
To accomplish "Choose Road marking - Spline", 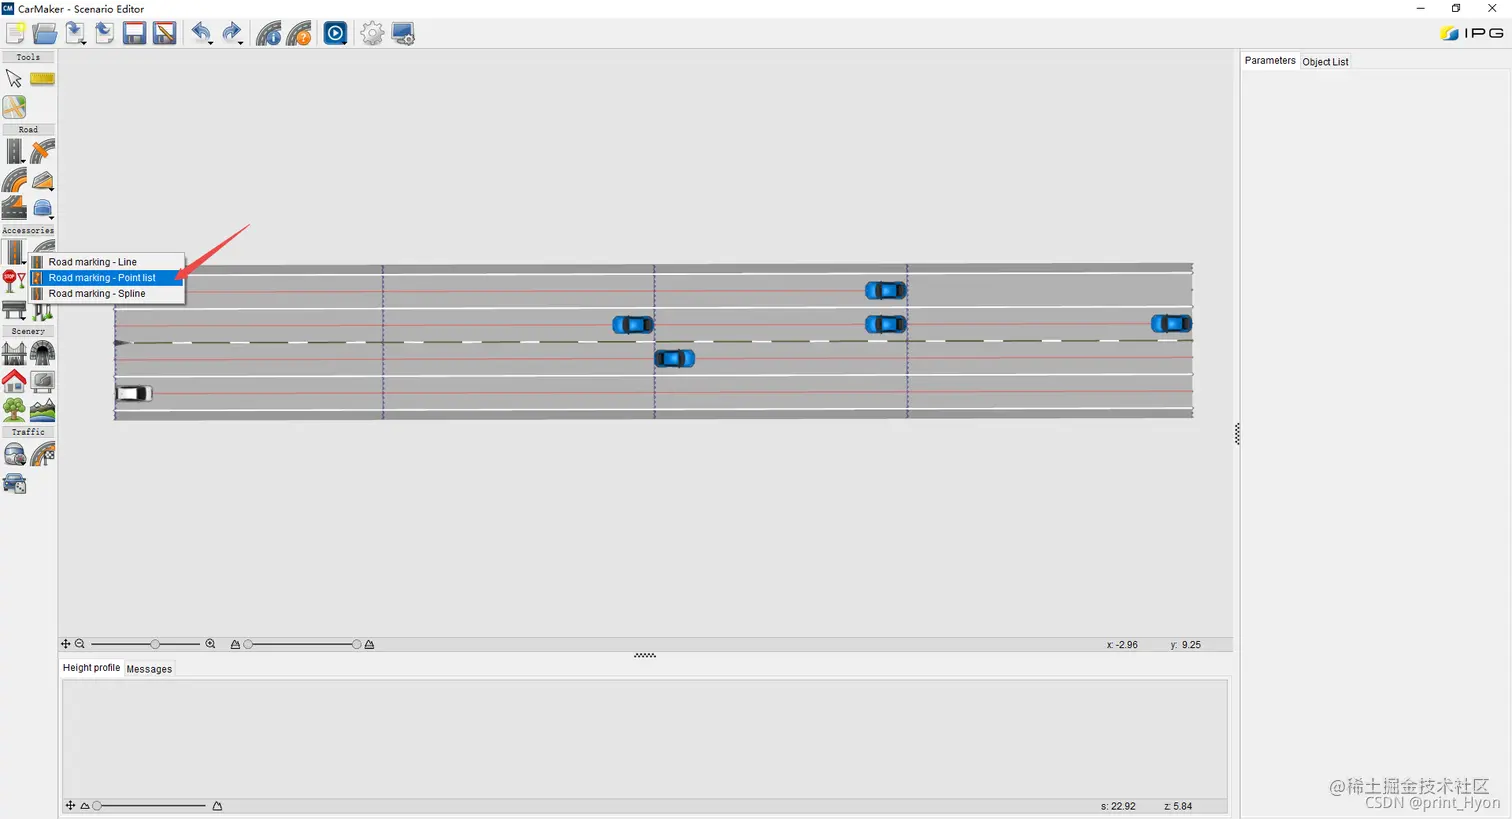I will (106, 294).
